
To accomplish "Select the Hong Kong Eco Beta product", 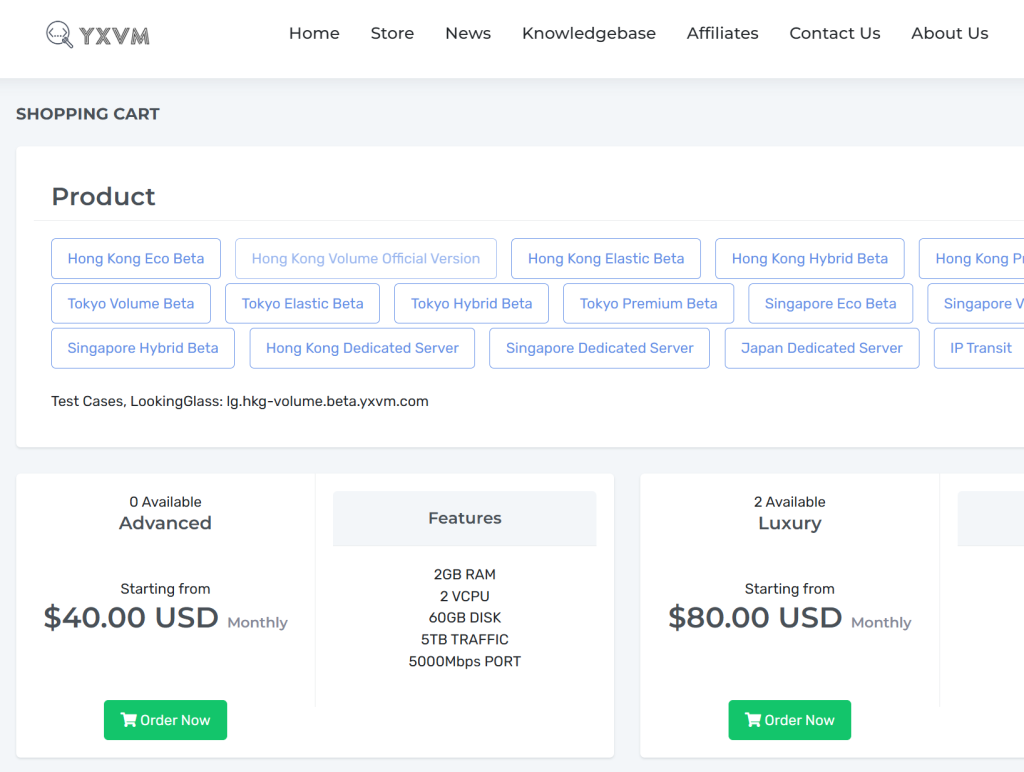I will (136, 259).
